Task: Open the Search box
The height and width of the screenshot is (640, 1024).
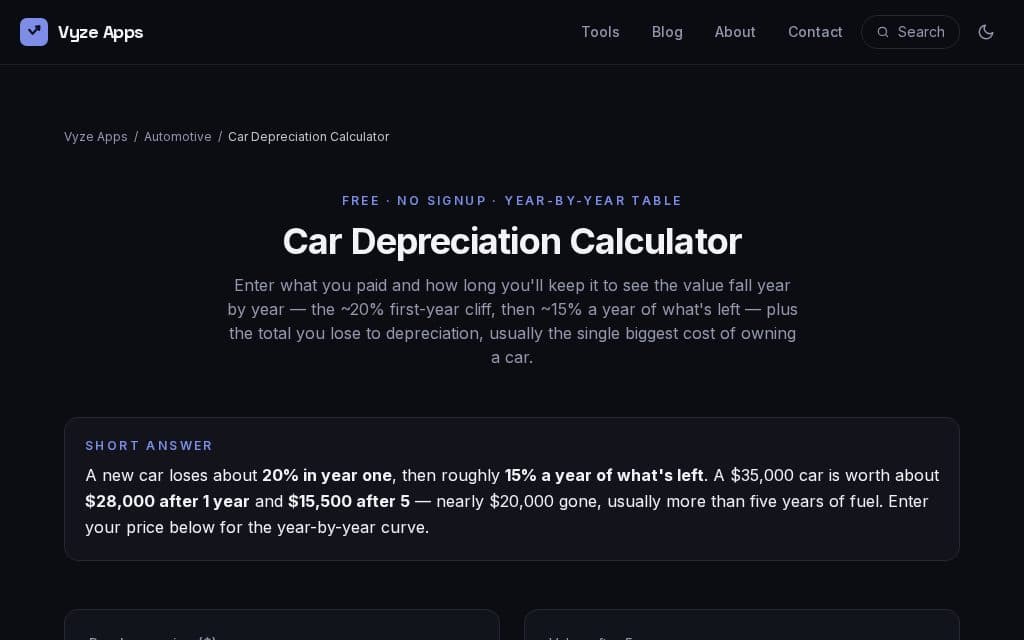Action: (910, 32)
